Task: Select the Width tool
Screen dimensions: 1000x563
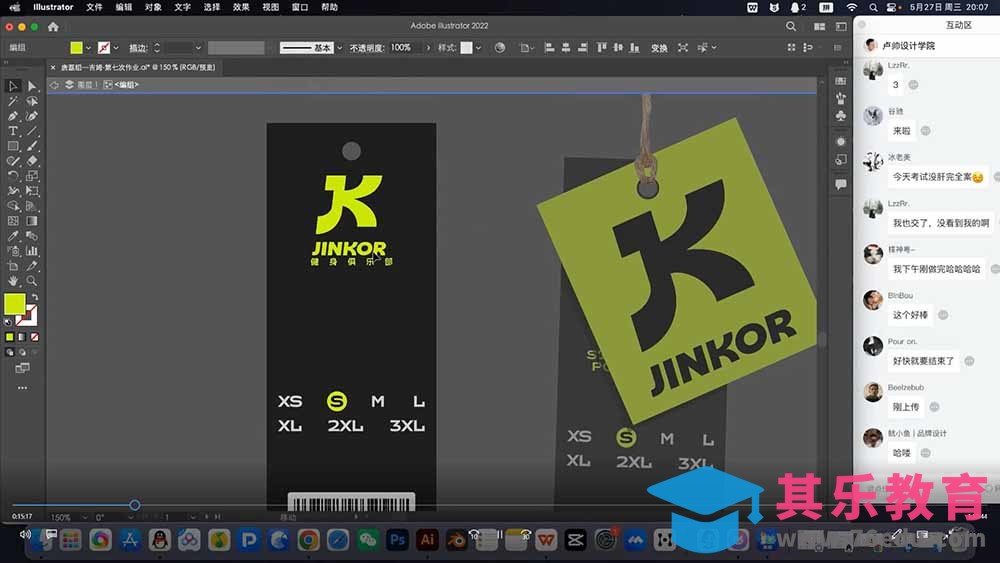Action: [x=13, y=191]
